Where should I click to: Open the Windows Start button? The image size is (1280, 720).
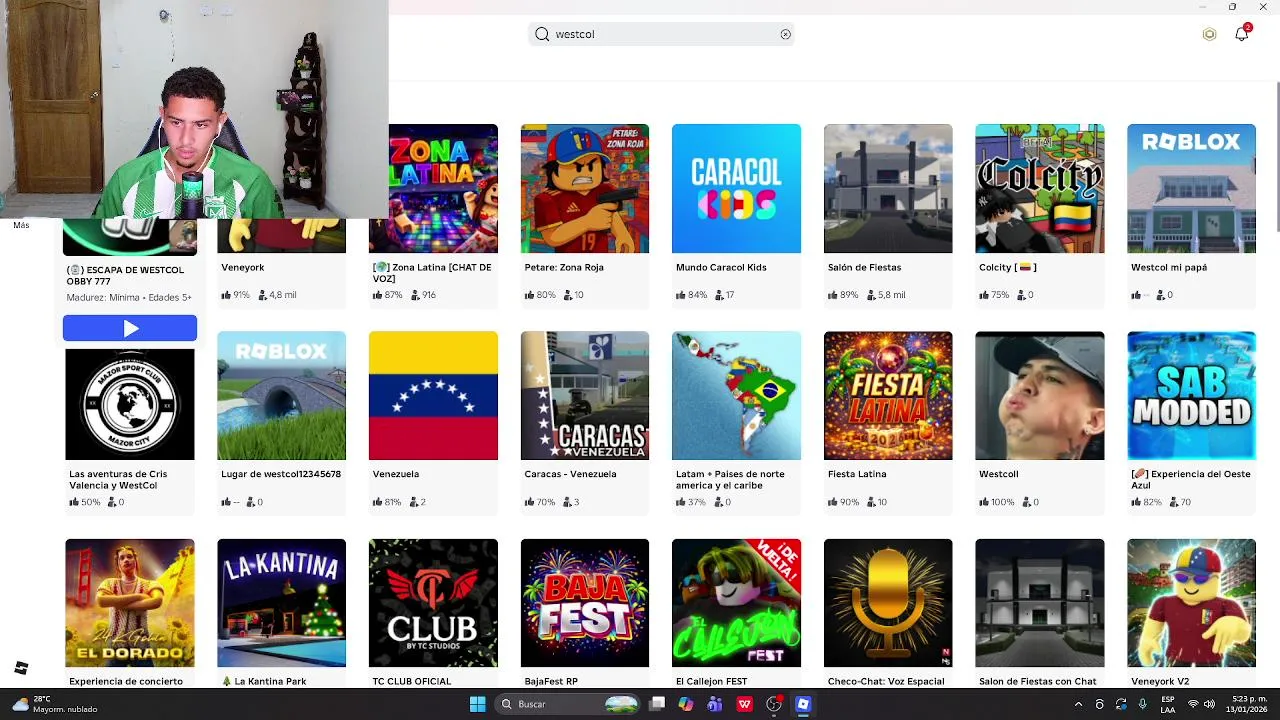477,704
